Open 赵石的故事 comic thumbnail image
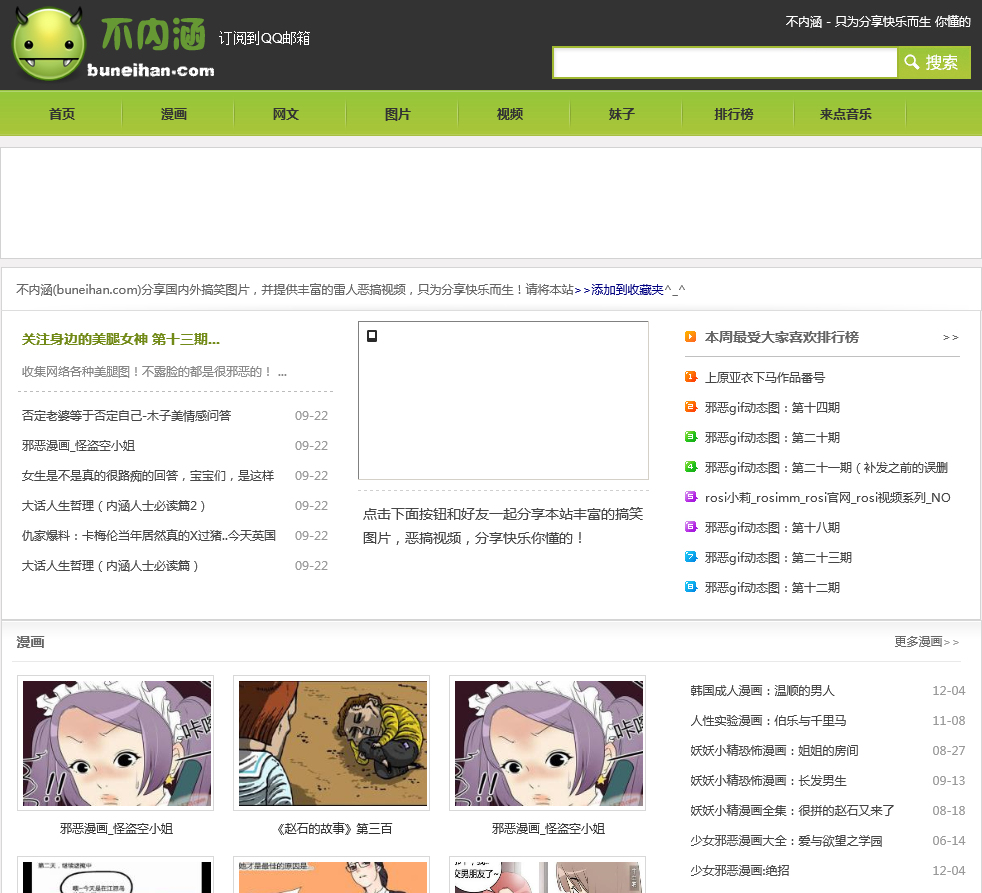 tap(331, 743)
